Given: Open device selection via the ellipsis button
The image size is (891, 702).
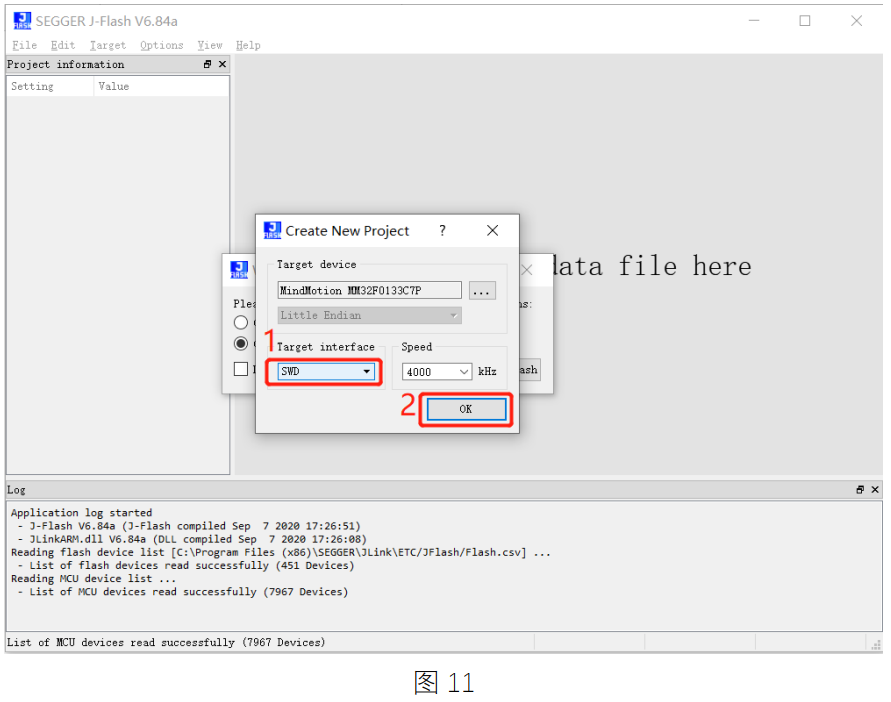Looking at the screenshot, I should [x=482, y=290].
